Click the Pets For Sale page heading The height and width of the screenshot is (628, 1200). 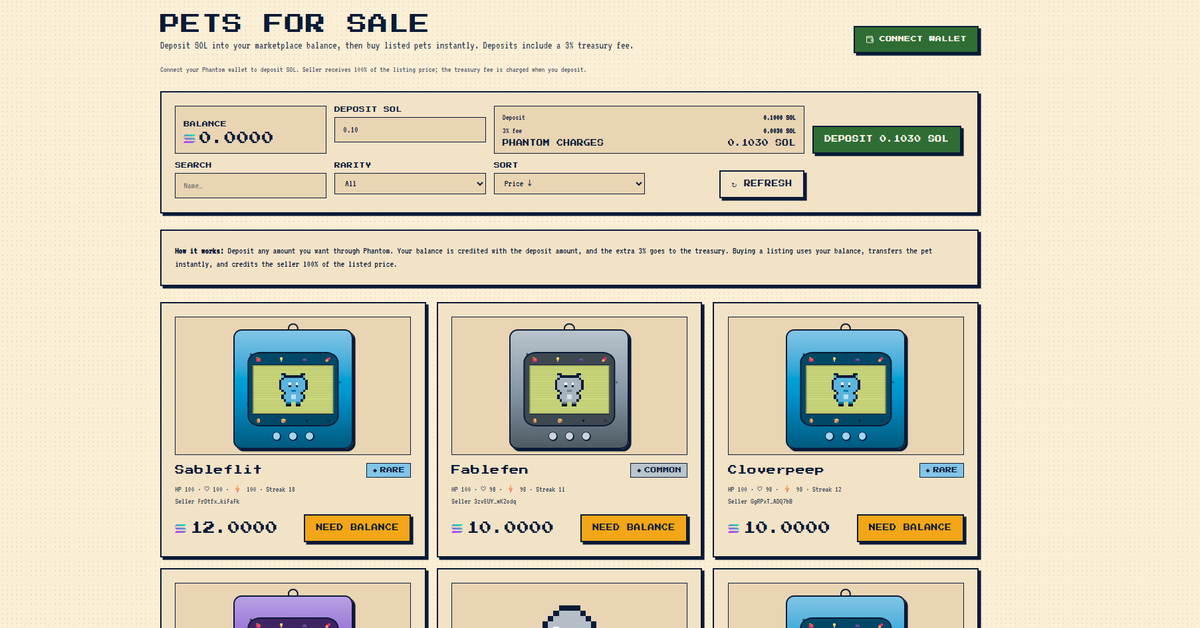294,23
